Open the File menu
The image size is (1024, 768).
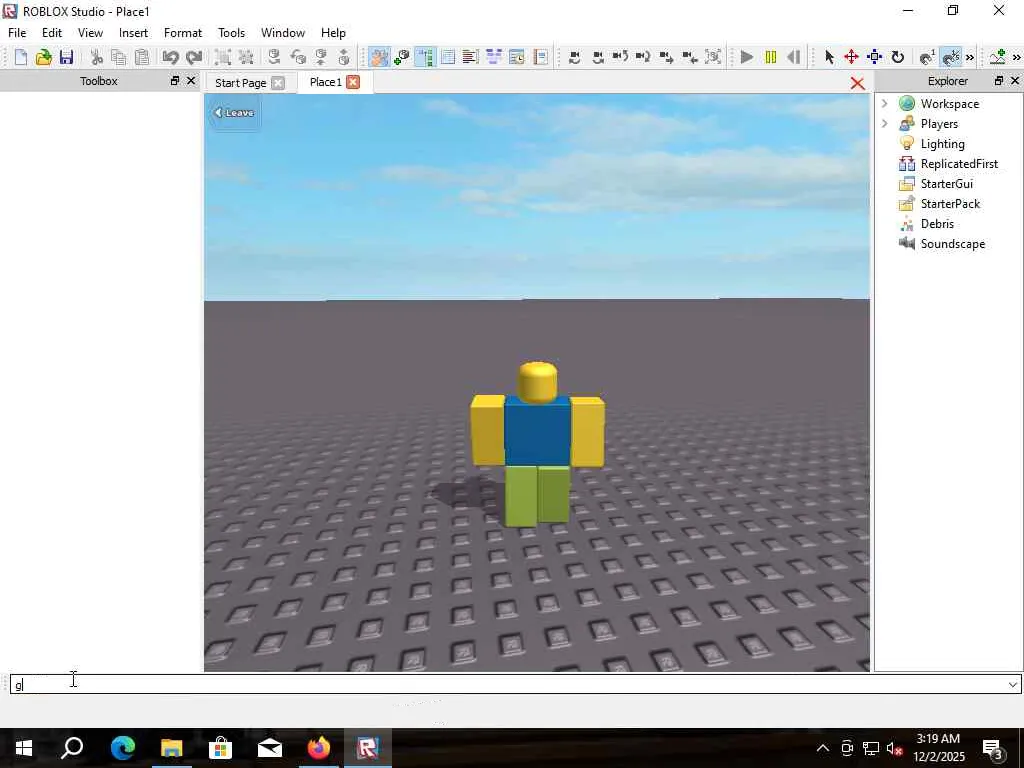[x=17, y=33]
